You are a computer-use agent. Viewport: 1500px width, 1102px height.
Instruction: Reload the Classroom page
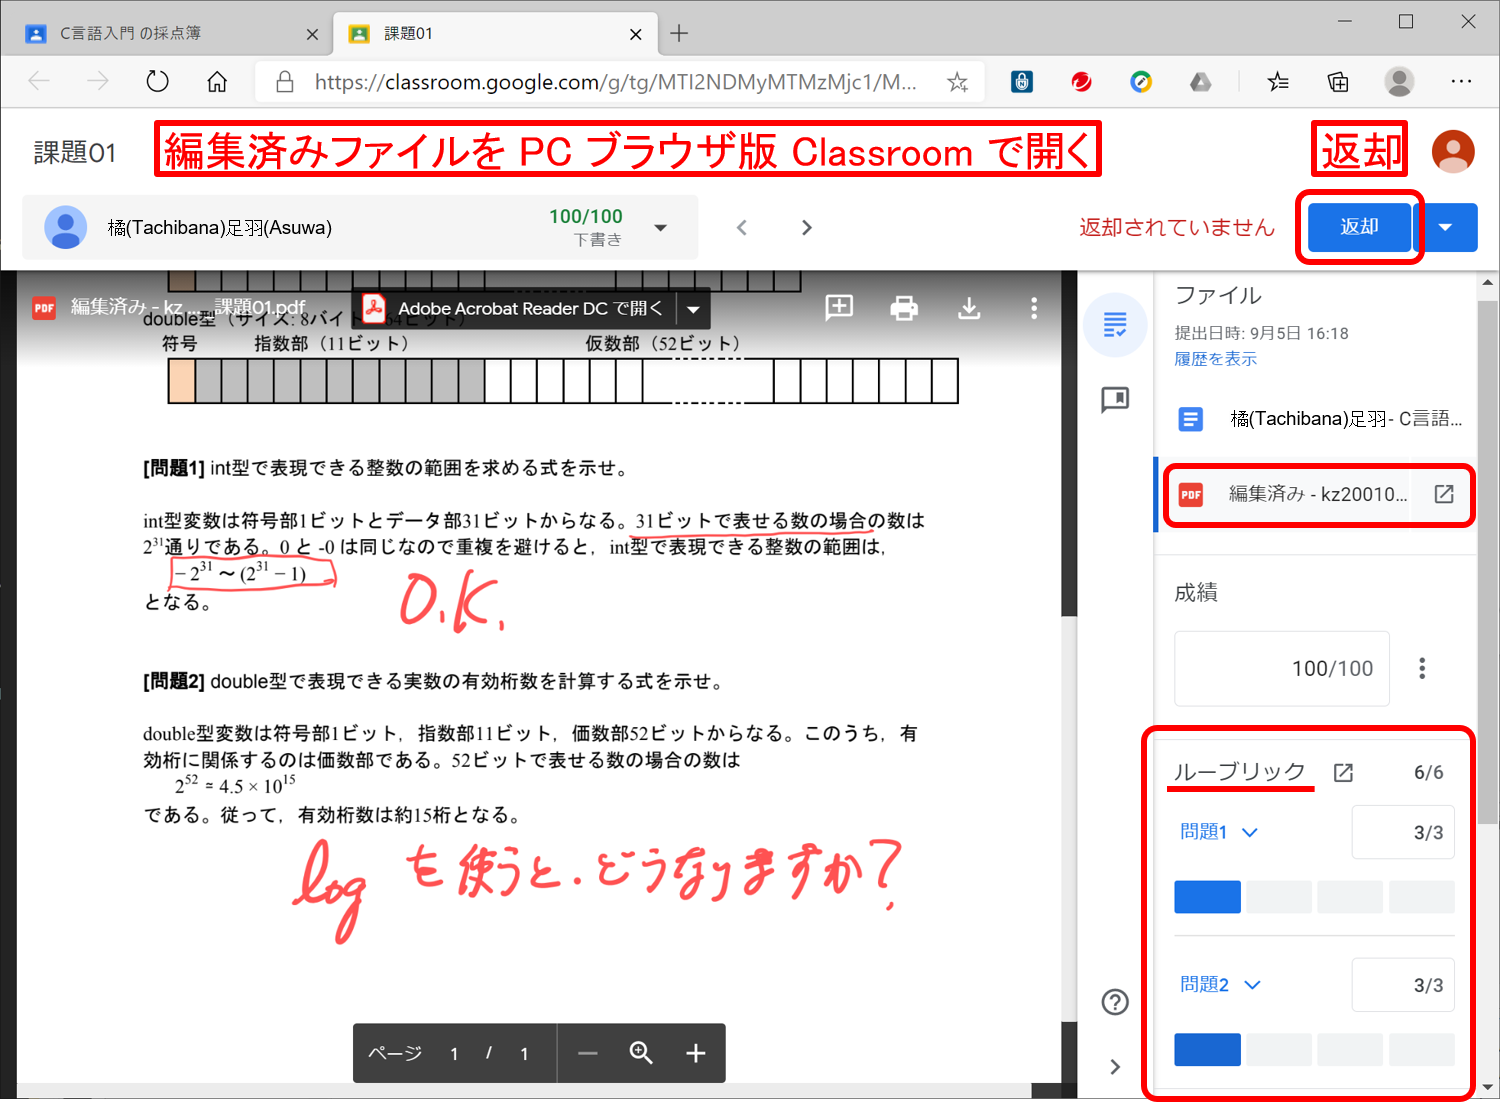click(157, 82)
